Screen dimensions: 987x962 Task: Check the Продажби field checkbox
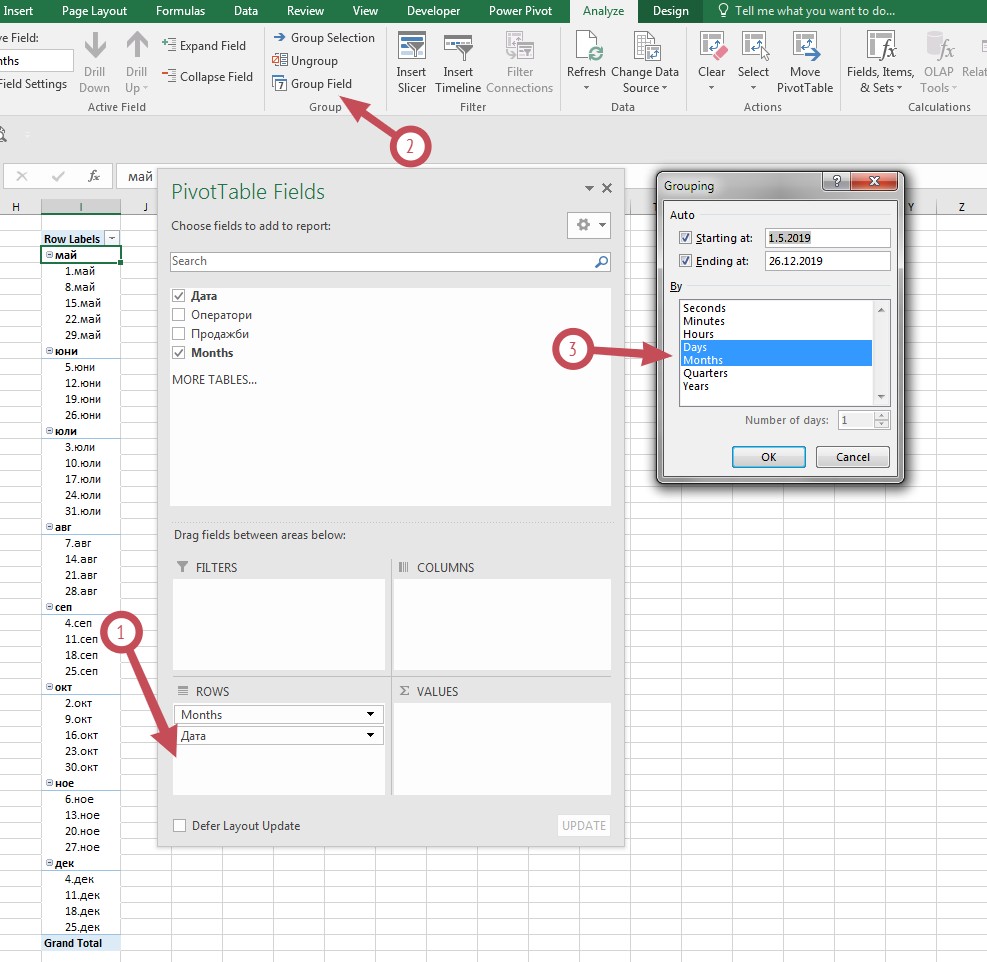[x=179, y=333]
